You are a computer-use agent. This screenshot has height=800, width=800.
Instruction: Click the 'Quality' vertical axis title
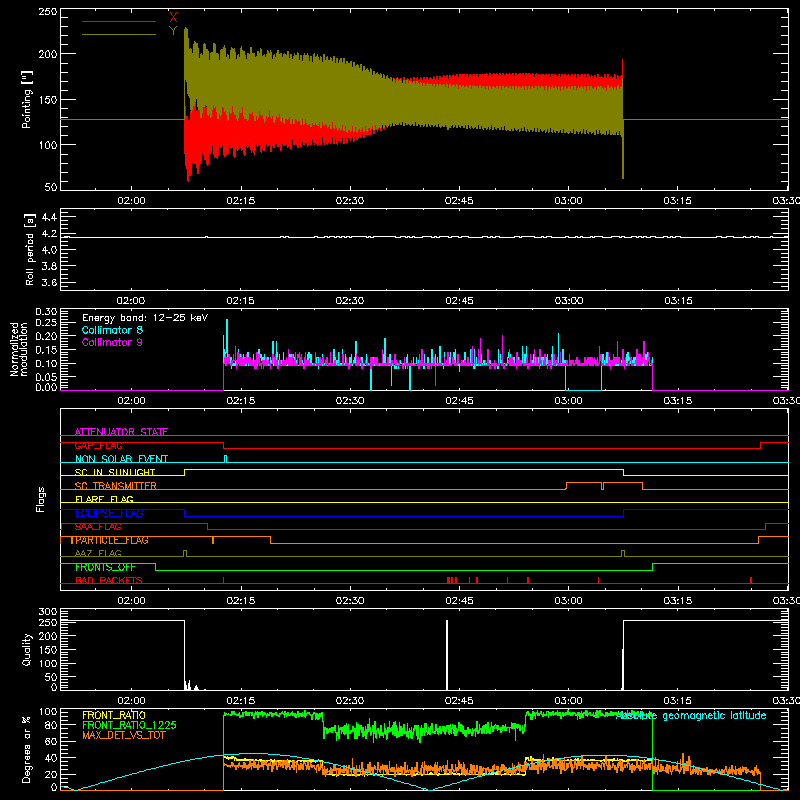27,649
